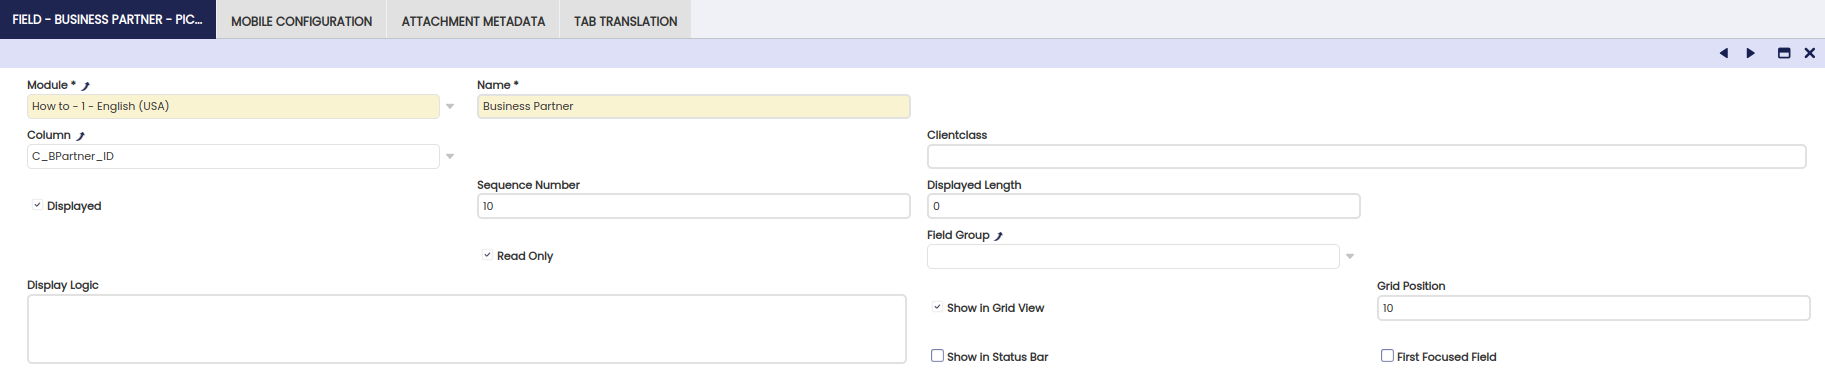Viewport: 1825px width, 368px height.
Task: Go to the previous record arrow
Action: [x=1723, y=53]
